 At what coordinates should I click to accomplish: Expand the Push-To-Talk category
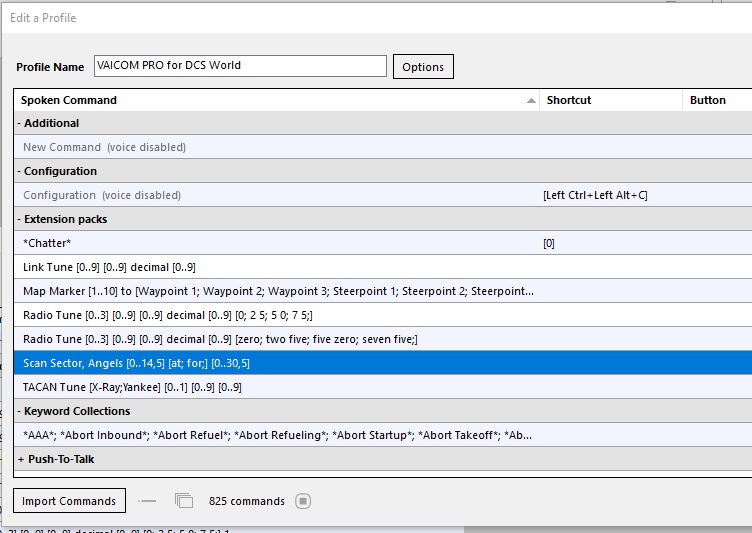[21, 459]
